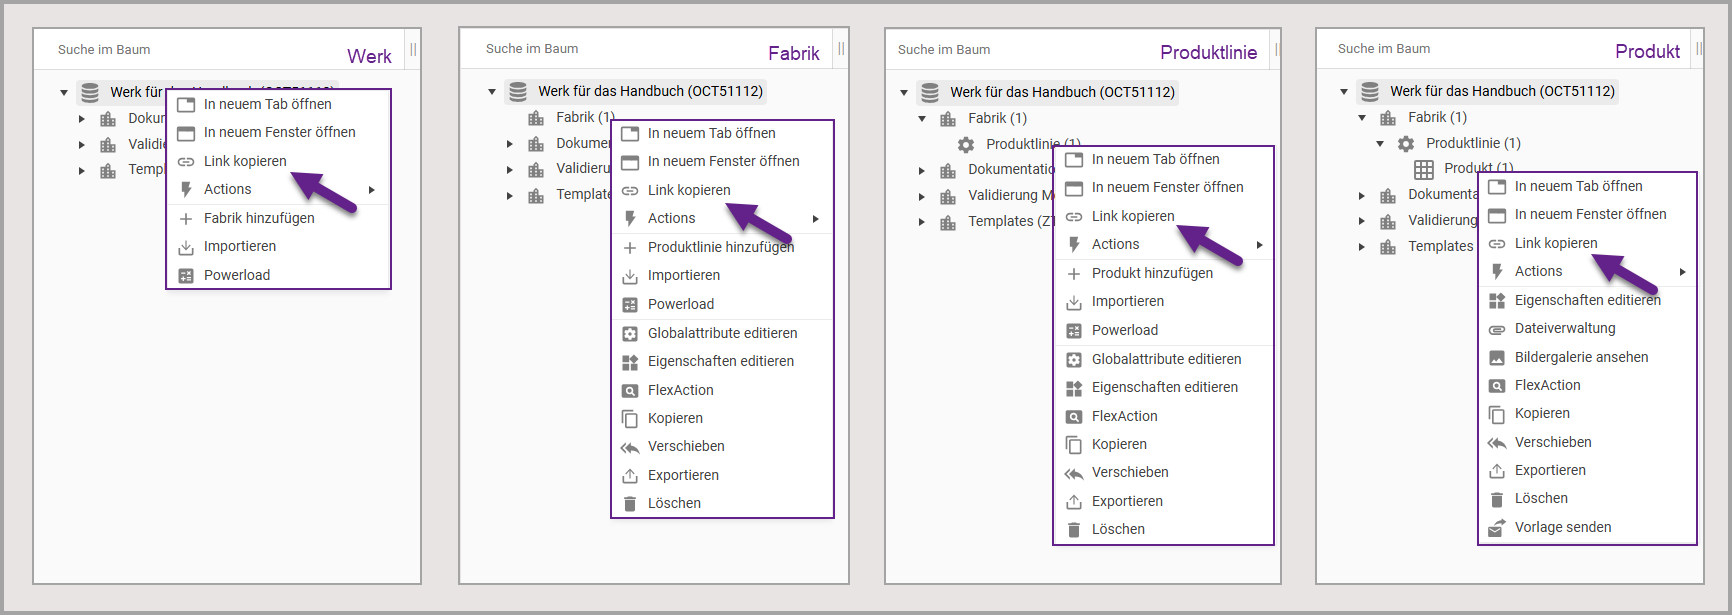Click the Powerload icon in Werk menu
This screenshot has width=1732, height=615.
186,276
